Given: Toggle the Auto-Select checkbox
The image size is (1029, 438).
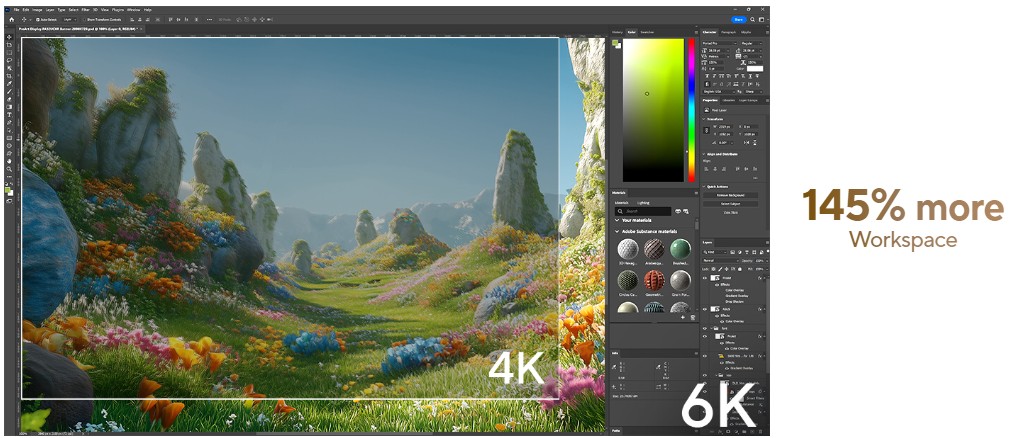Looking at the screenshot, I should point(37,19).
